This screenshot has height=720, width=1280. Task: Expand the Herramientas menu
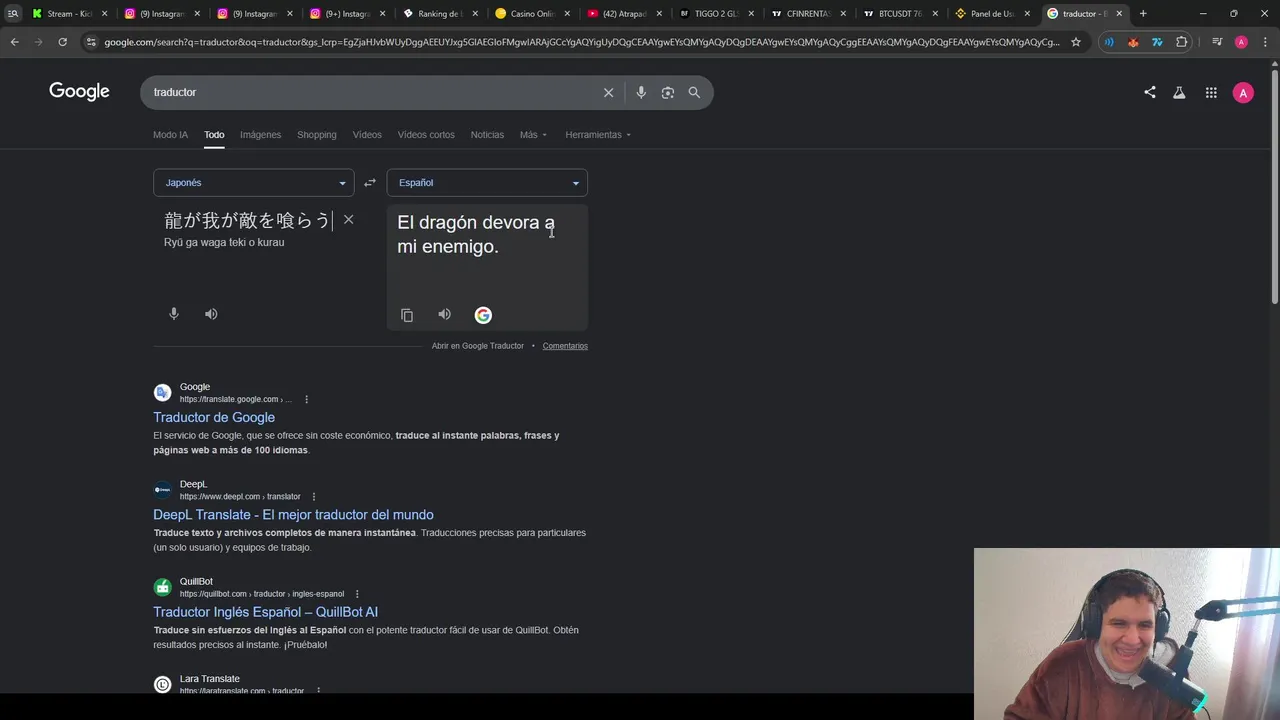598,135
